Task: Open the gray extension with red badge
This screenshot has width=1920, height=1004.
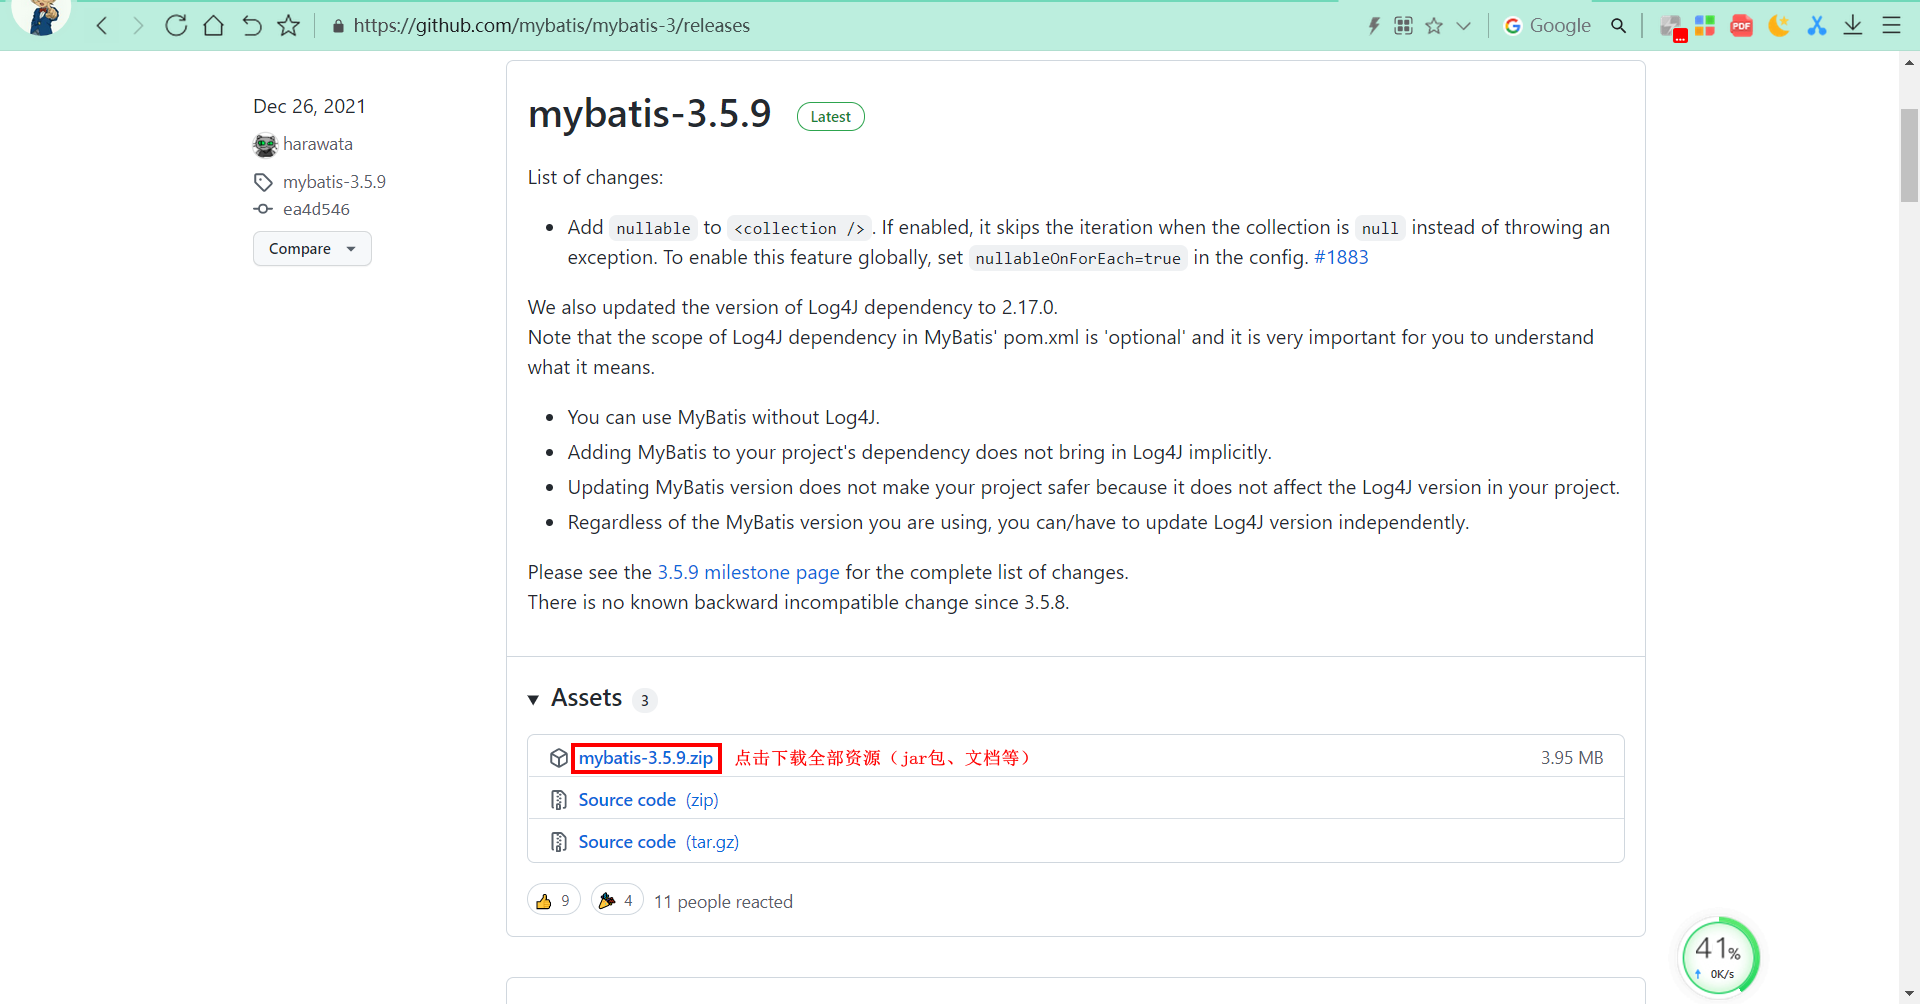Action: point(1672,27)
